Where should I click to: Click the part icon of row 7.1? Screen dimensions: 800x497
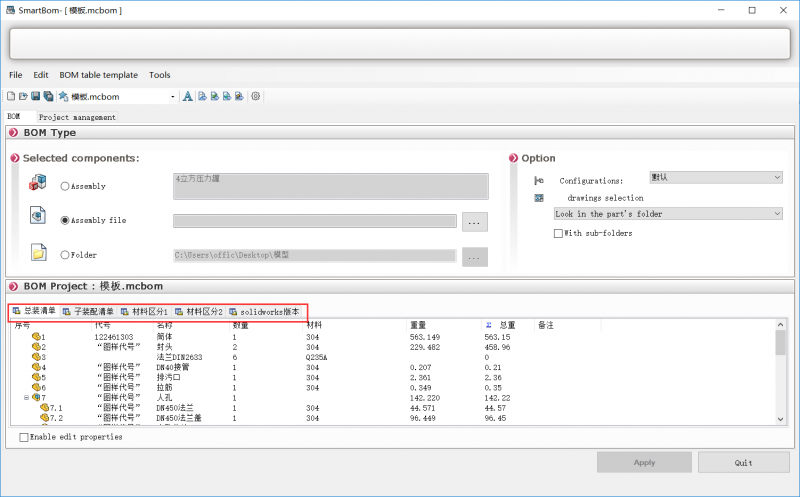click(44, 407)
